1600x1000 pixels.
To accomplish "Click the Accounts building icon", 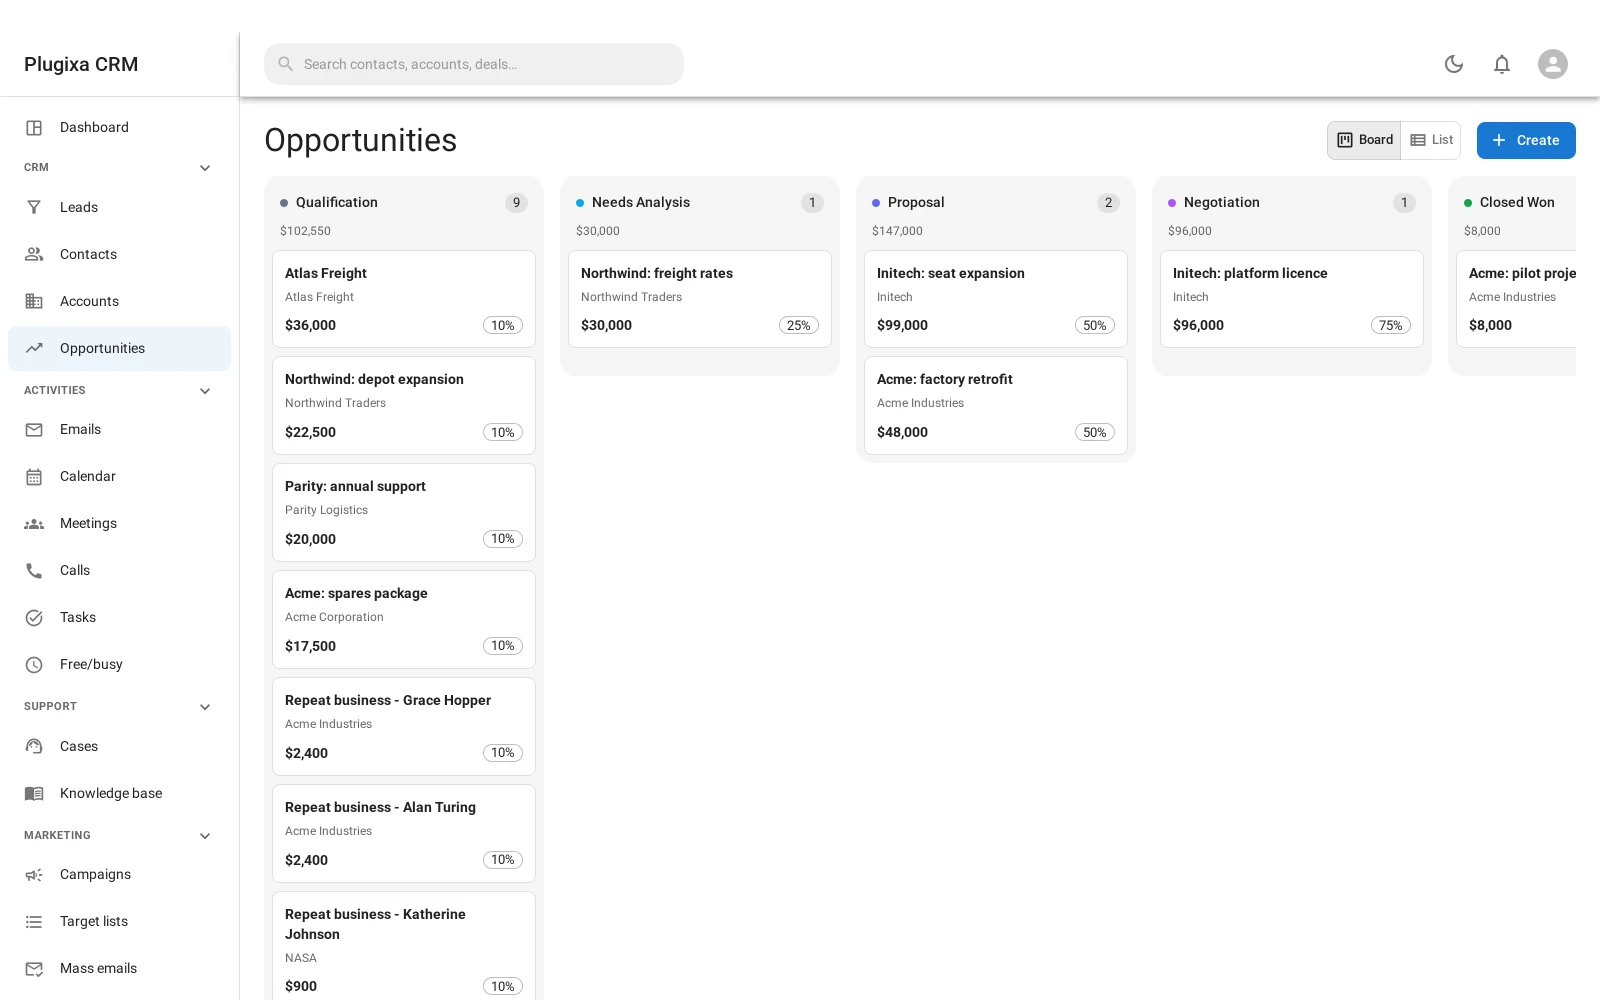I will tap(34, 301).
